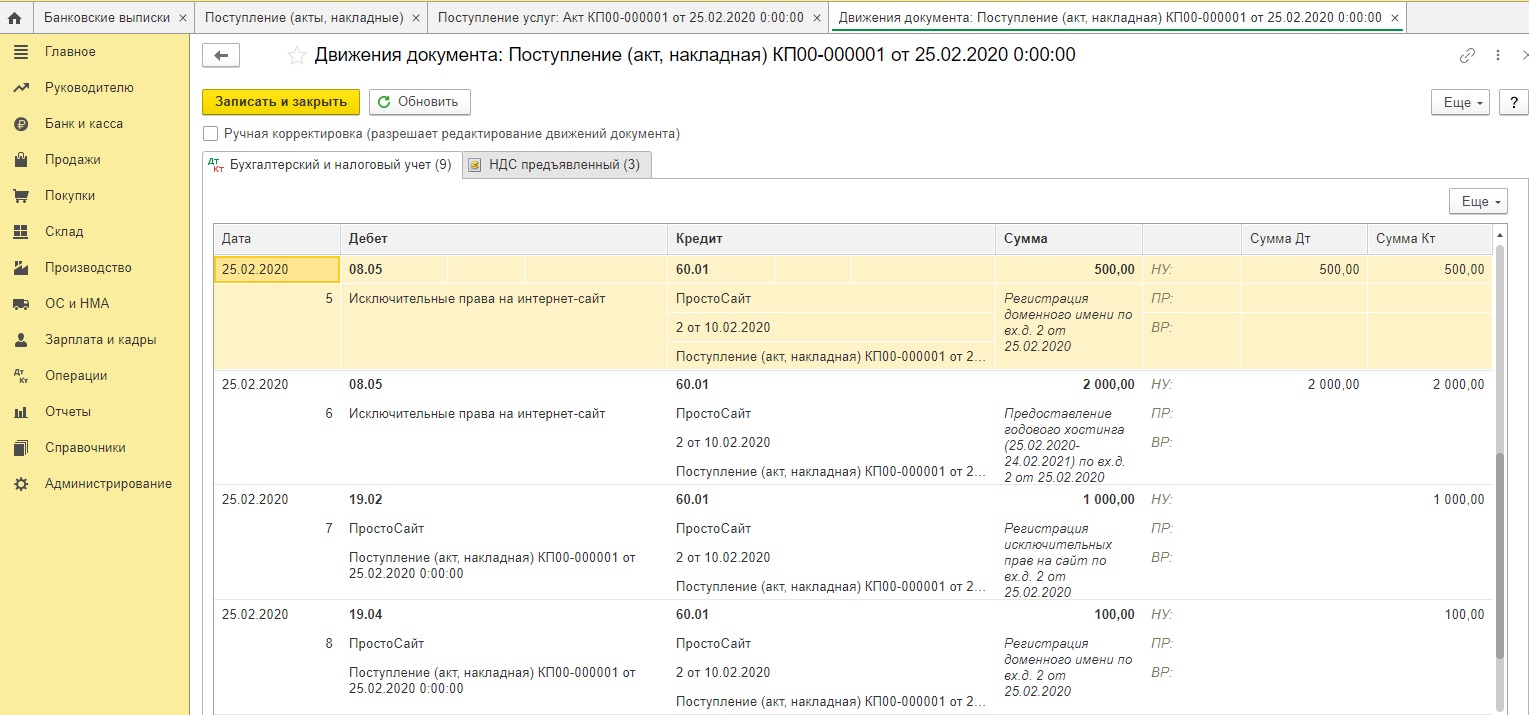Click row number 7 cell

[x=329, y=528]
